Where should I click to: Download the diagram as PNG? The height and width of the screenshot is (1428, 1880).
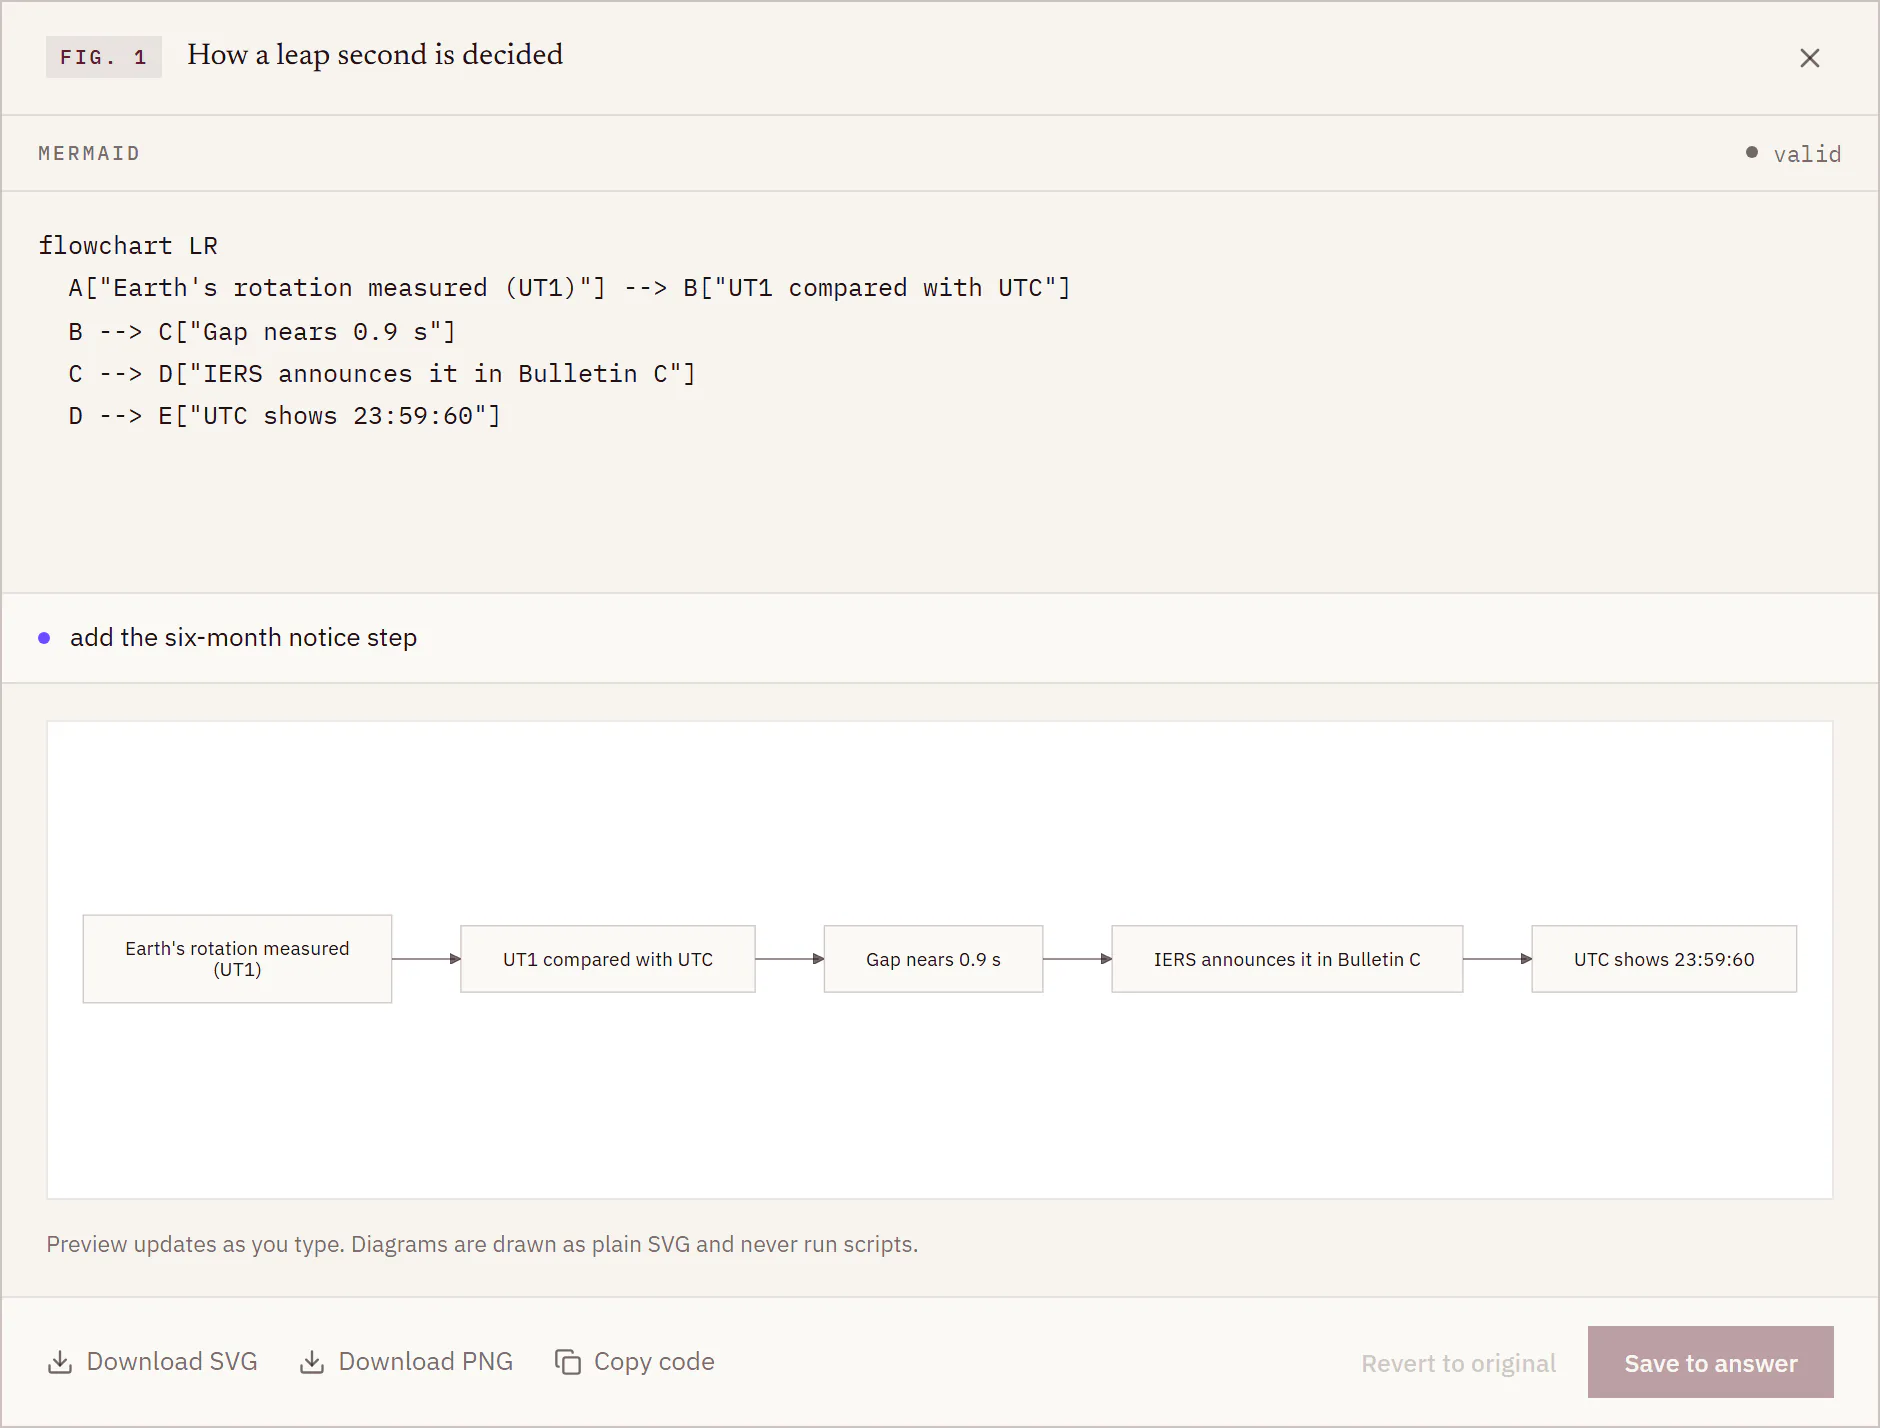[407, 1362]
